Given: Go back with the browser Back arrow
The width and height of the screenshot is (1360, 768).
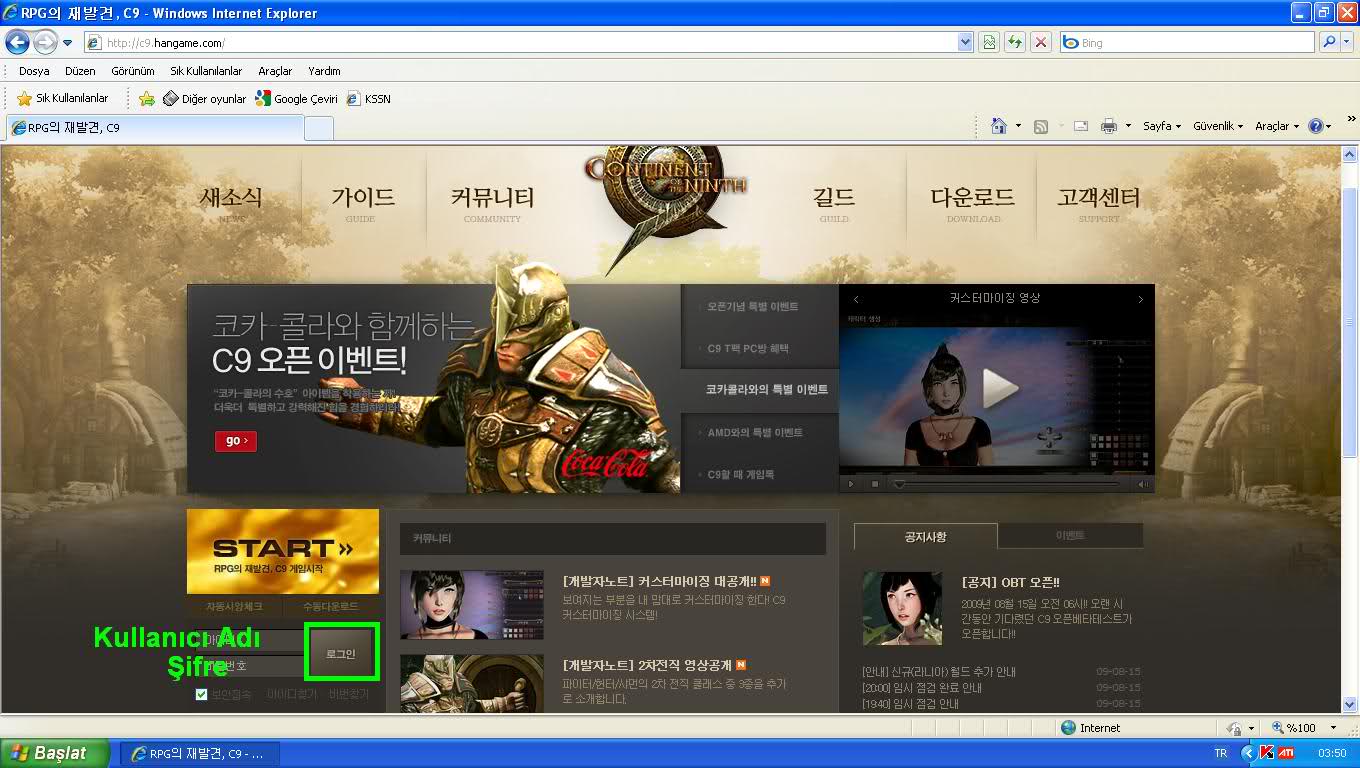Looking at the screenshot, I should point(17,42).
